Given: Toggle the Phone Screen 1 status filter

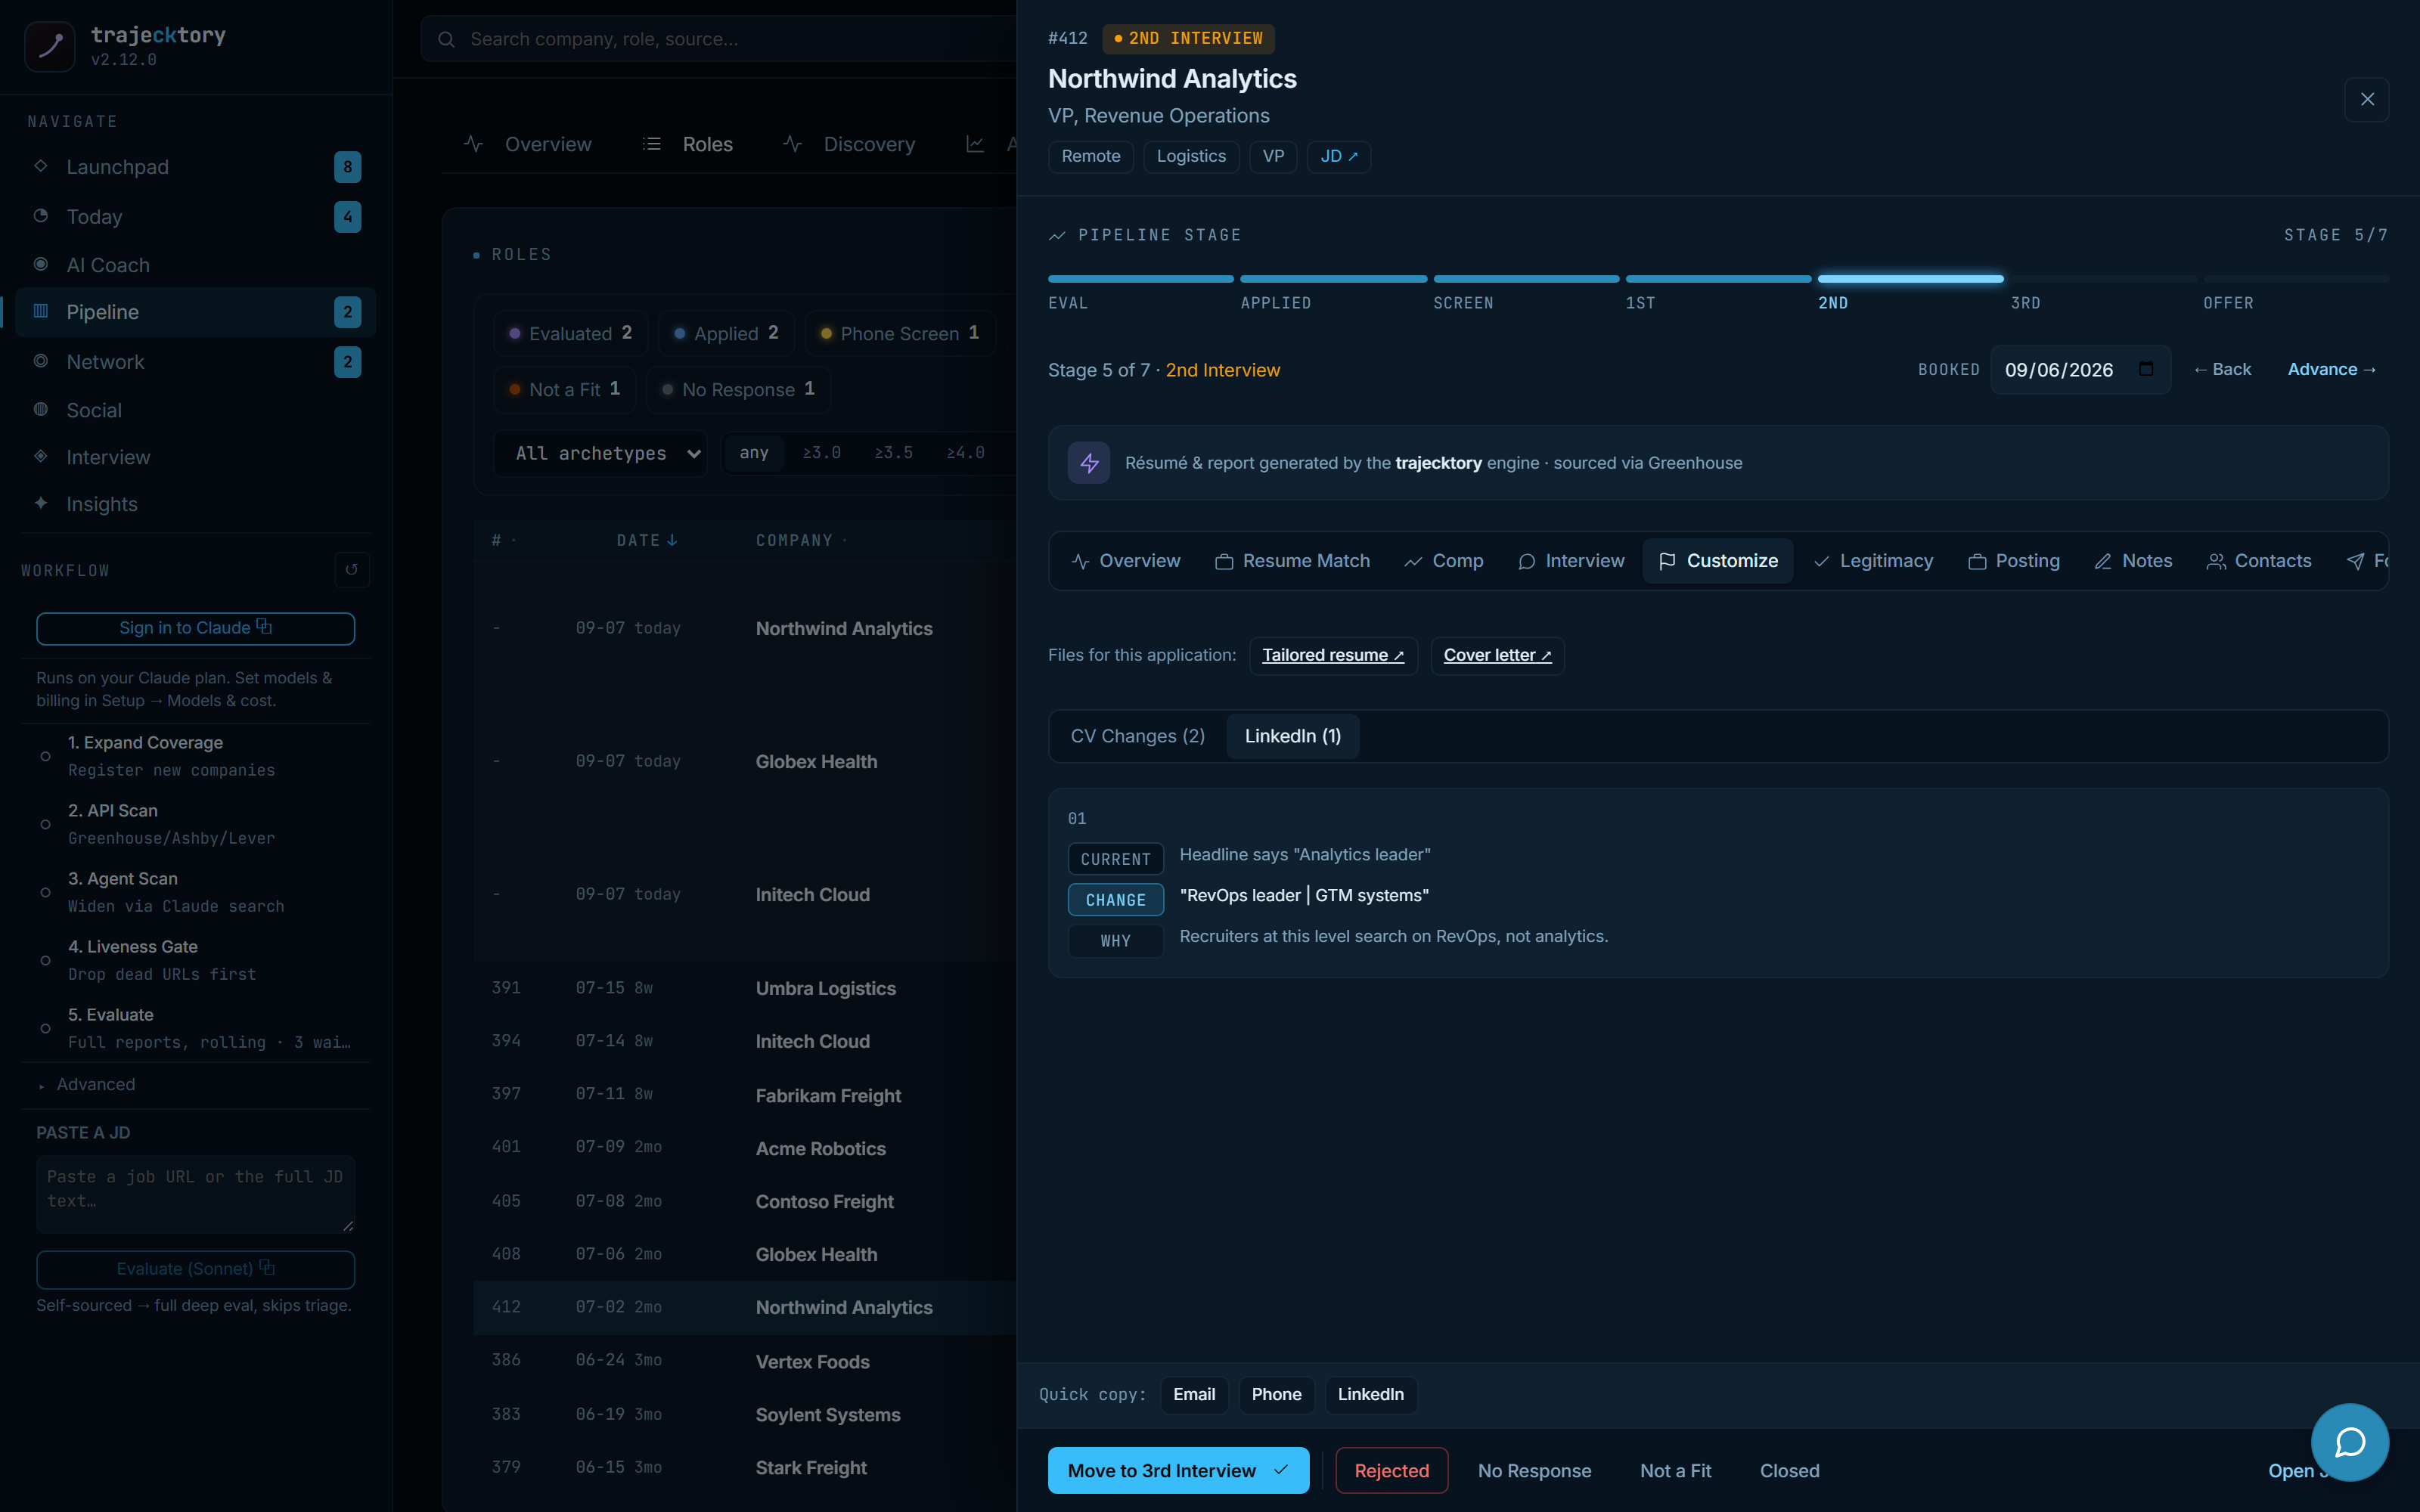Looking at the screenshot, I should 900,333.
